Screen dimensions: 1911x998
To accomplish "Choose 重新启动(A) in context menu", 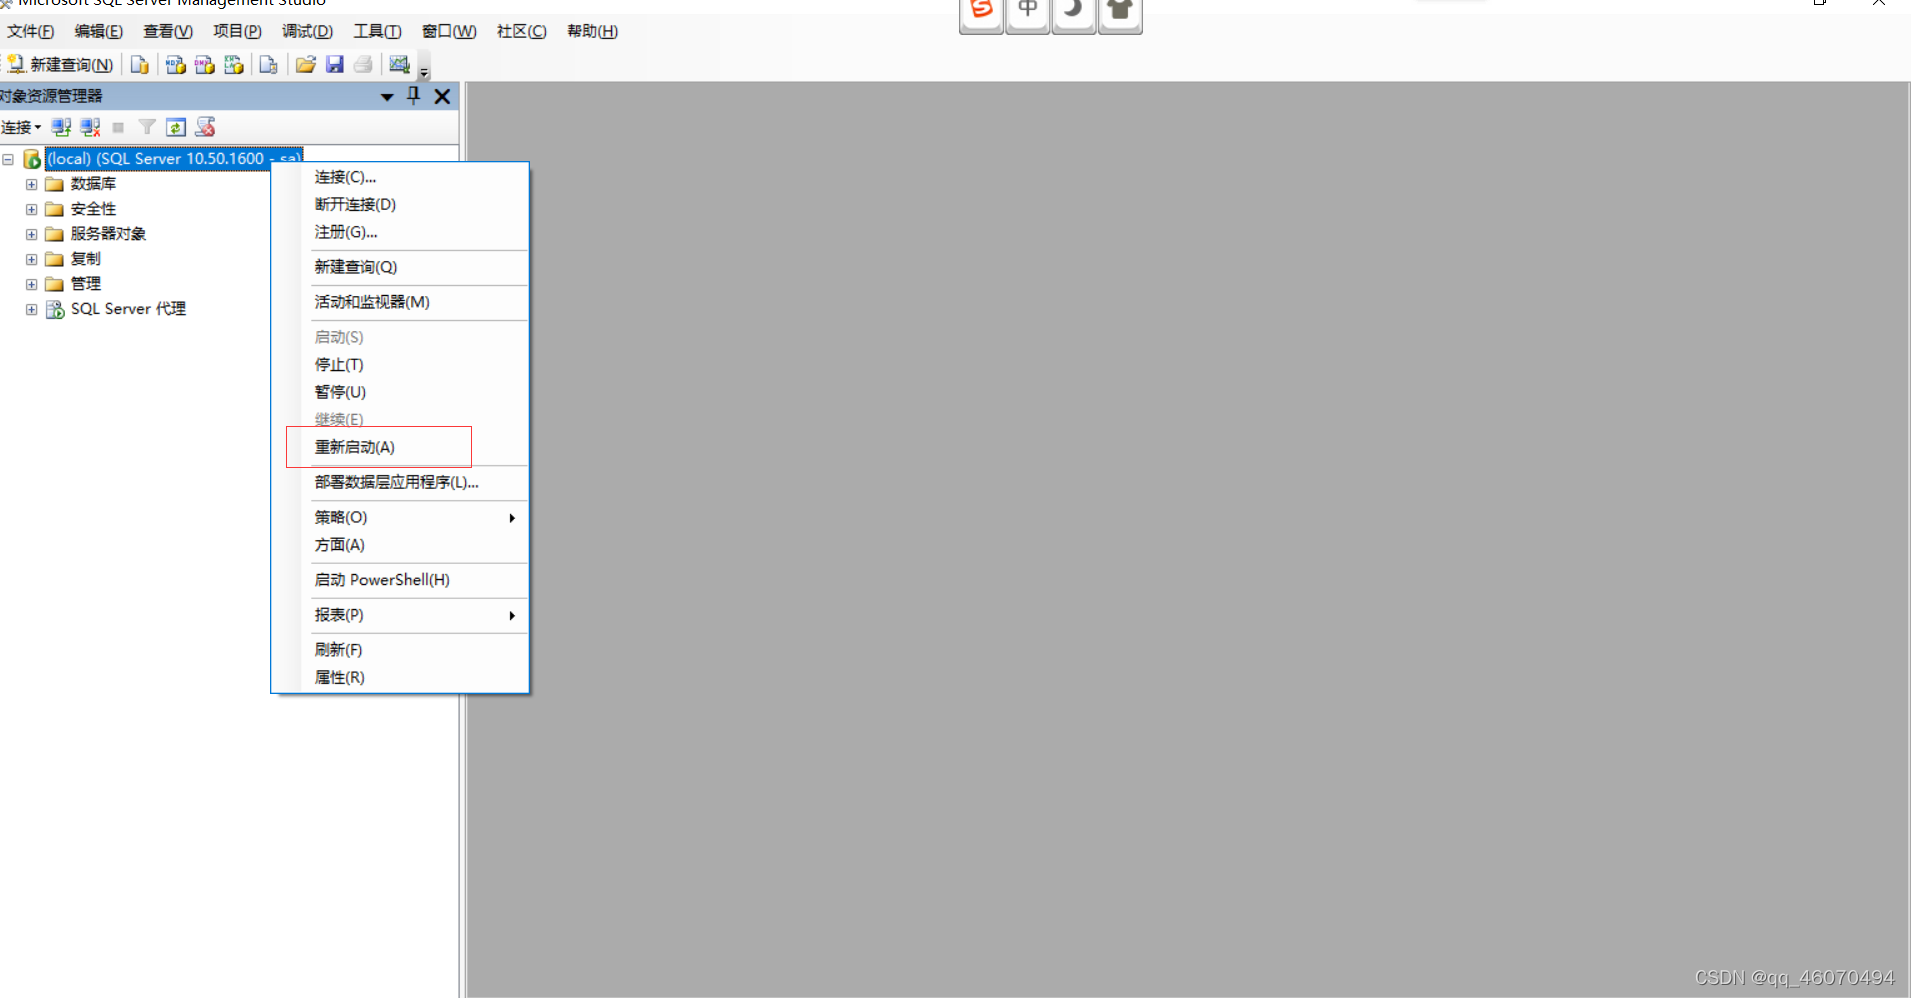I will (x=400, y=447).
